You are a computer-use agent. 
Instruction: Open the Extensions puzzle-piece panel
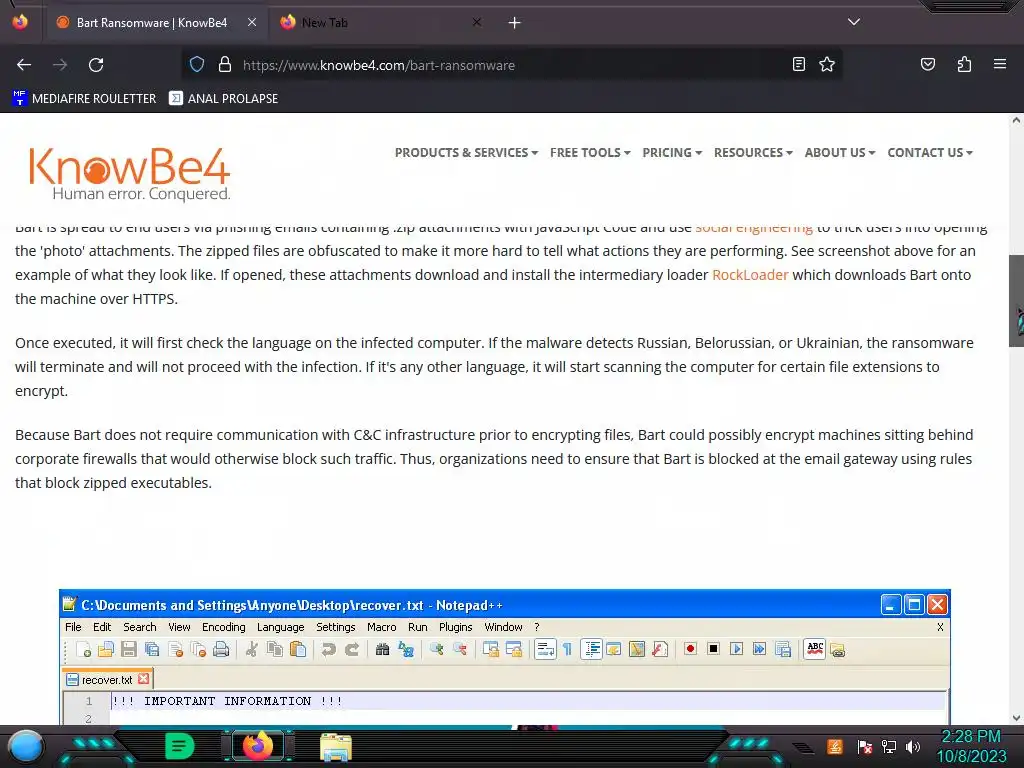[964, 64]
